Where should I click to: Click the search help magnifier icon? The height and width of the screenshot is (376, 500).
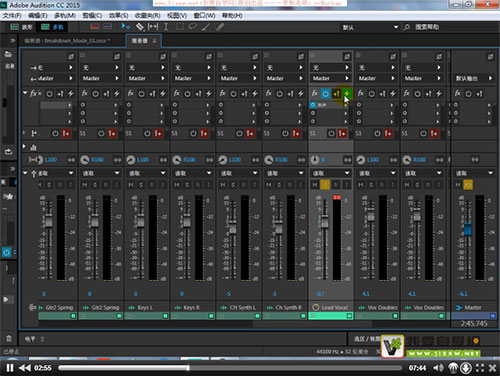[x=407, y=27]
